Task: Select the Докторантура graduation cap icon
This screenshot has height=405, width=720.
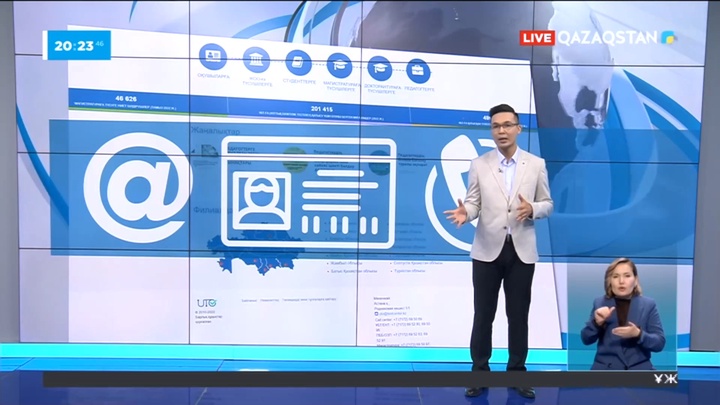Action: click(380, 68)
